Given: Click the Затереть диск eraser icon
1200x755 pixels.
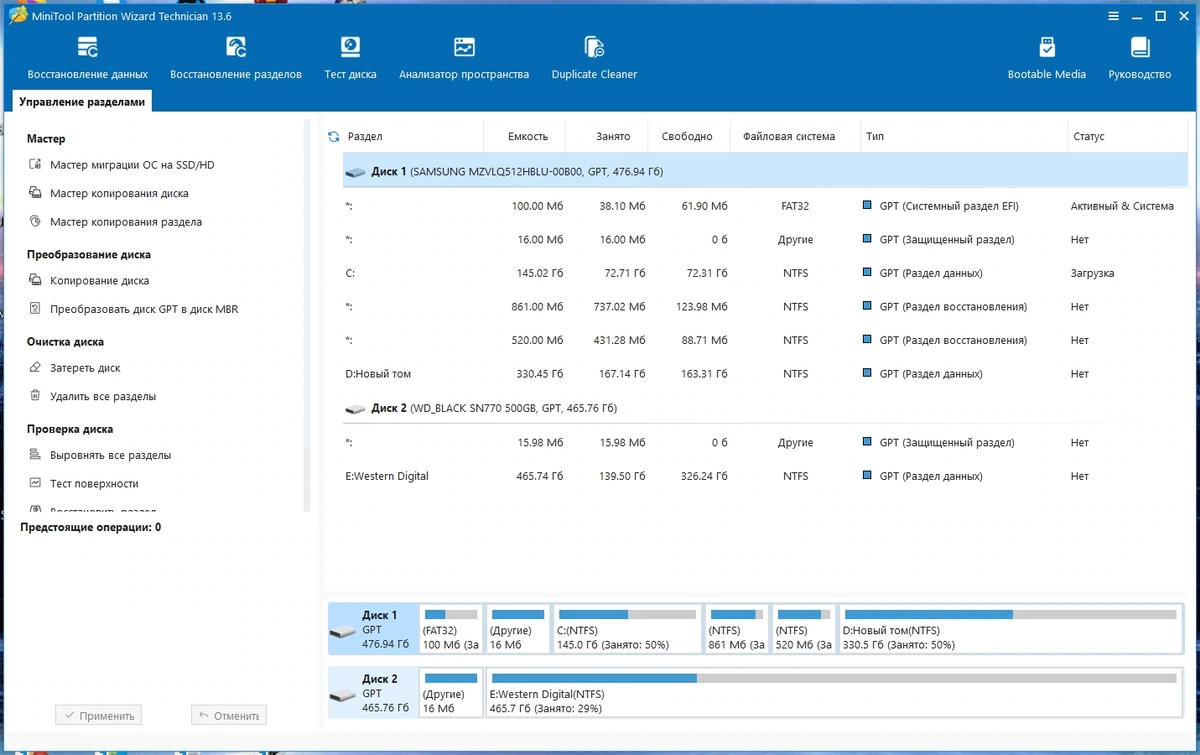Looking at the screenshot, I should (35, 368).
